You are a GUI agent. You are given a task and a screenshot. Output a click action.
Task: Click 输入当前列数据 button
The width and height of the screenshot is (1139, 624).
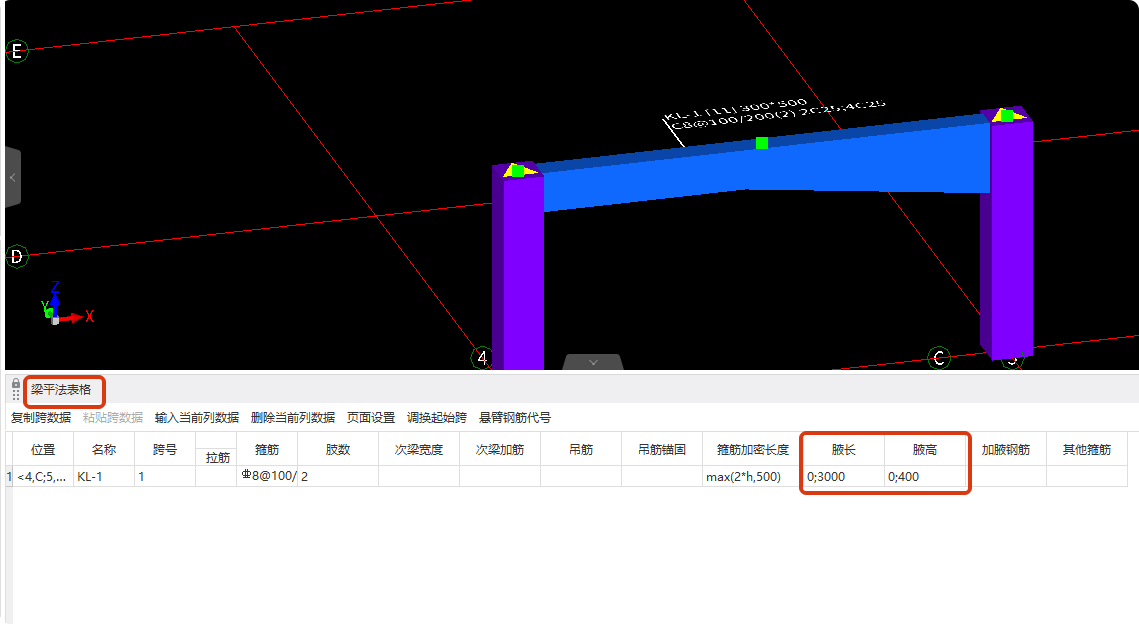point(197,418)
